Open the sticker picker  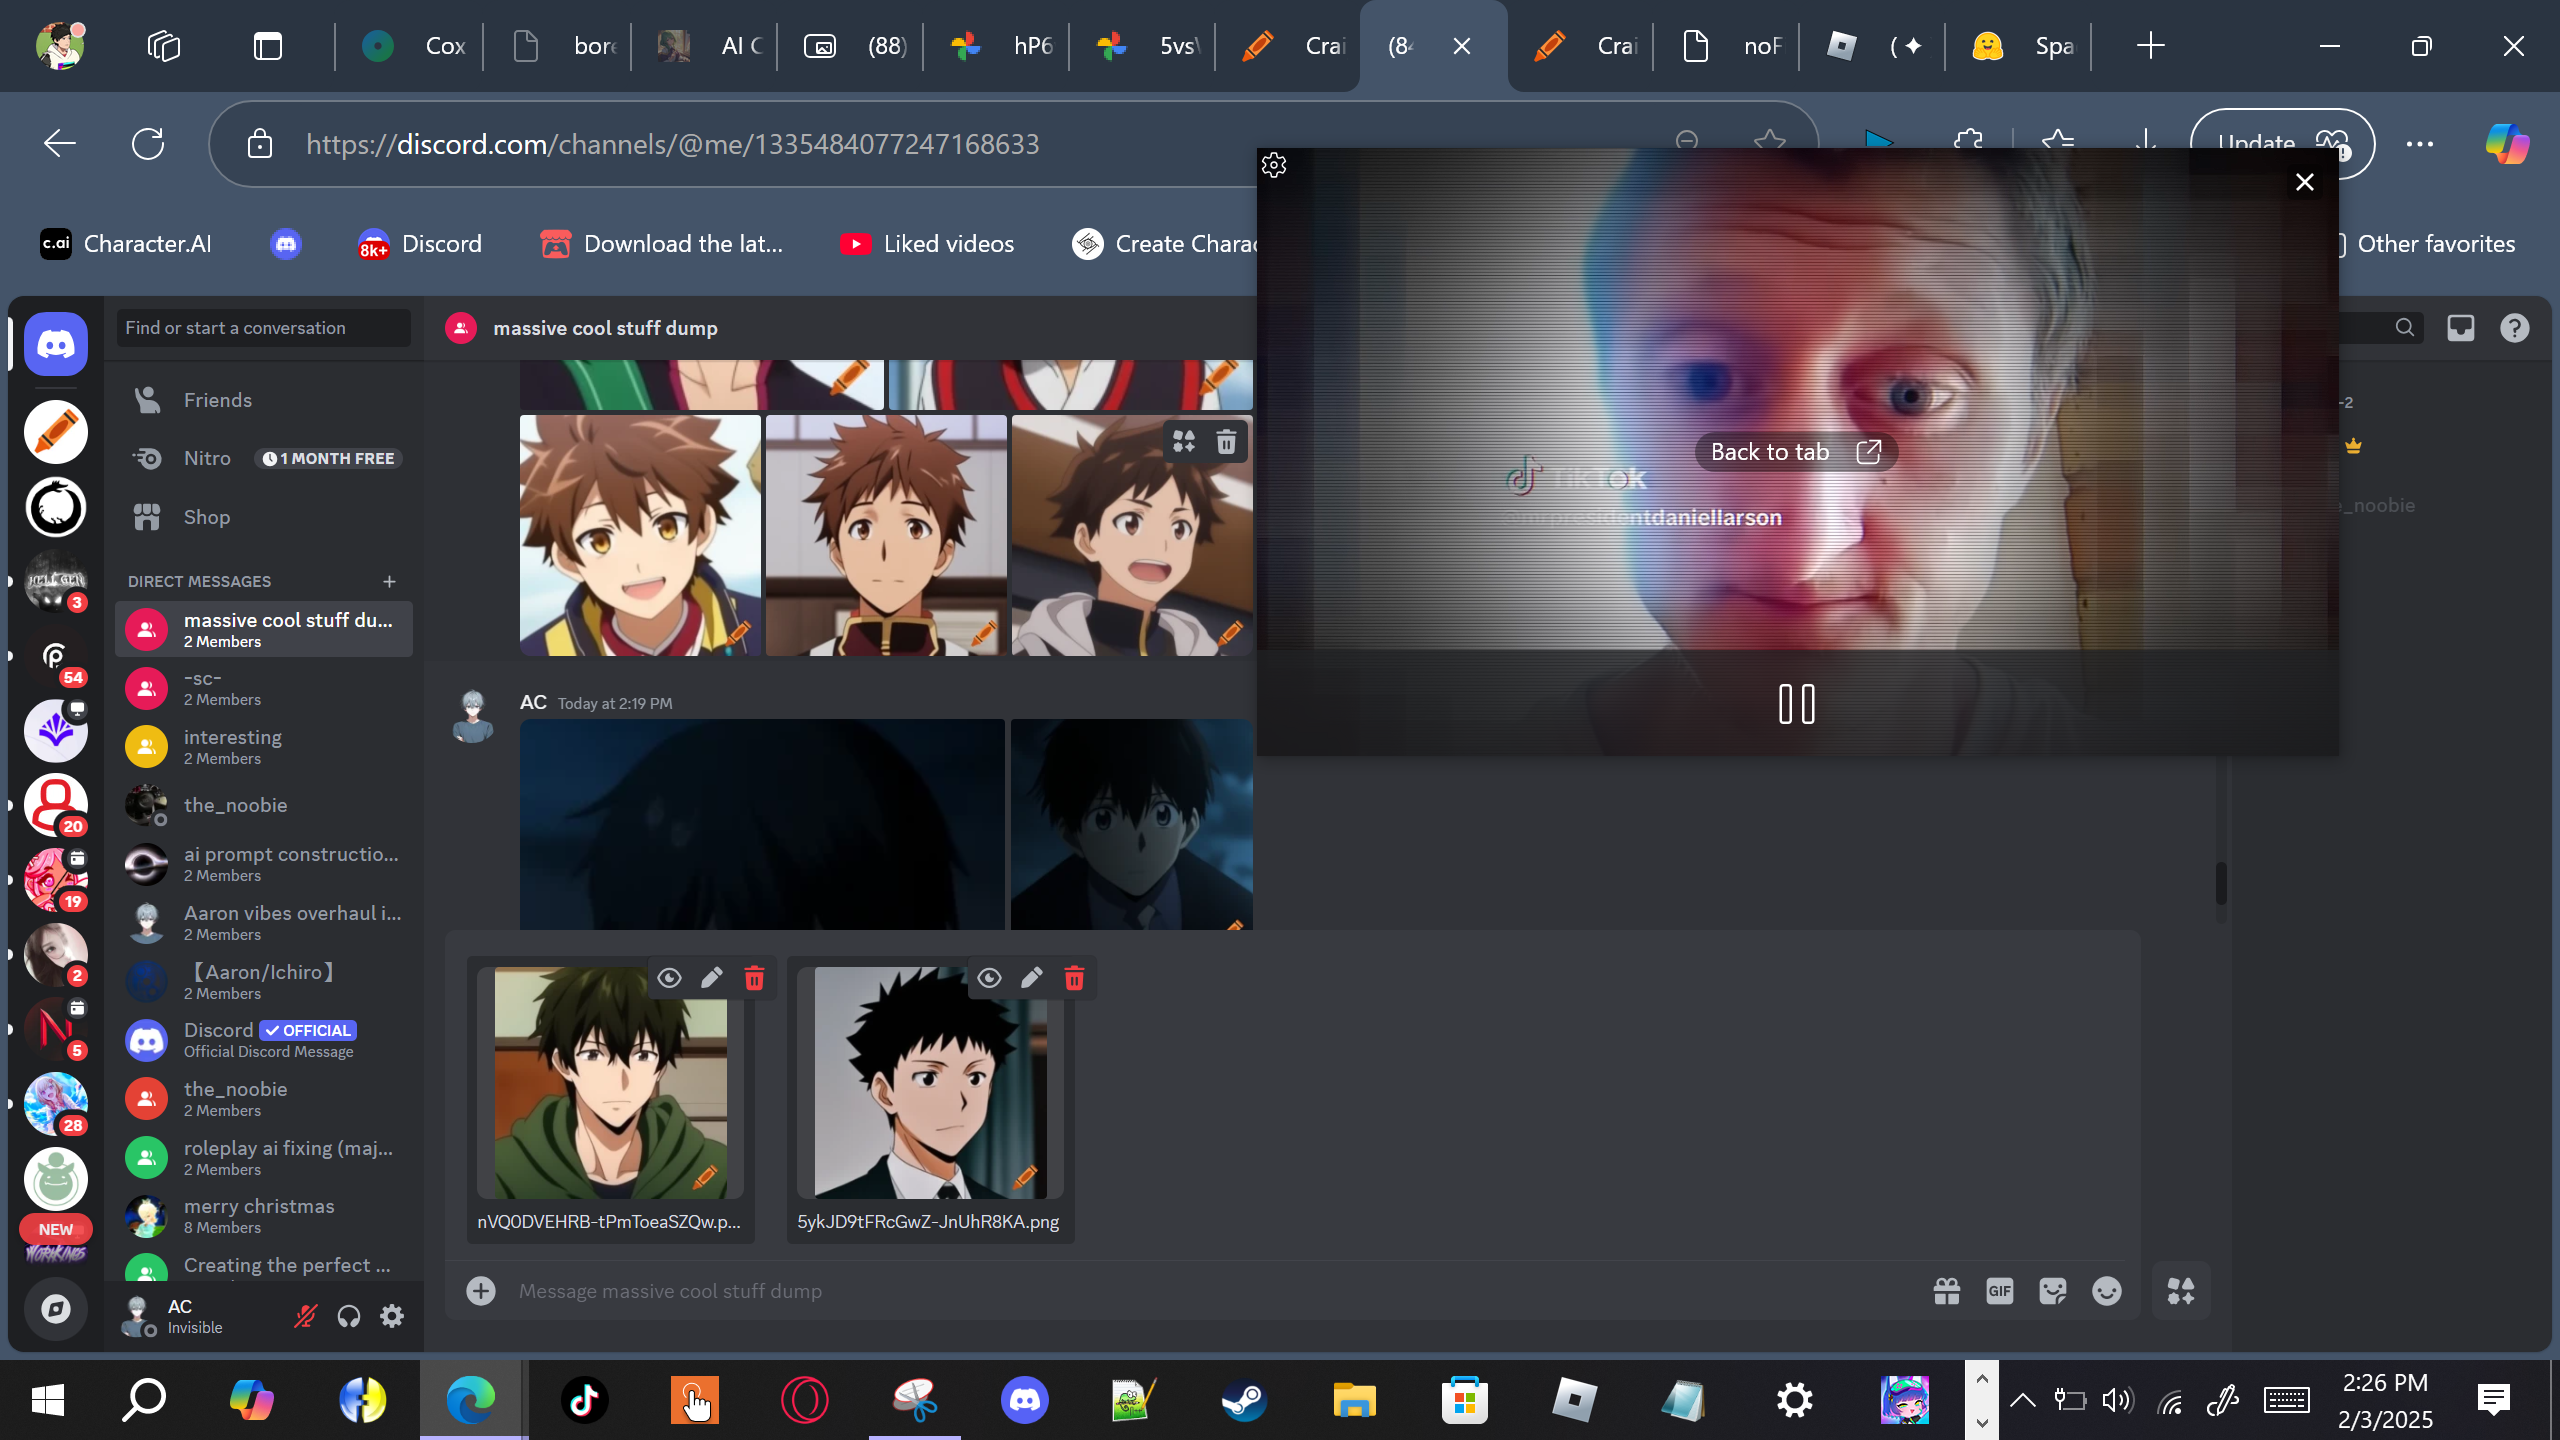(2053, 1291)
